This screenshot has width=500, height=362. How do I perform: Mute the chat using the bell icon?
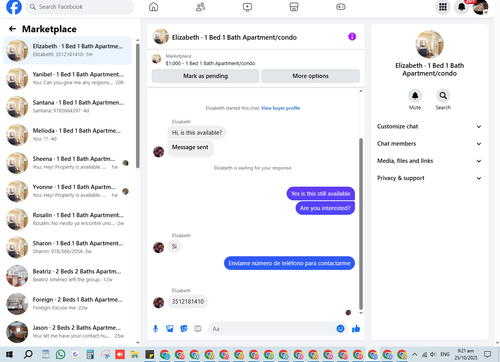point(415,96)
